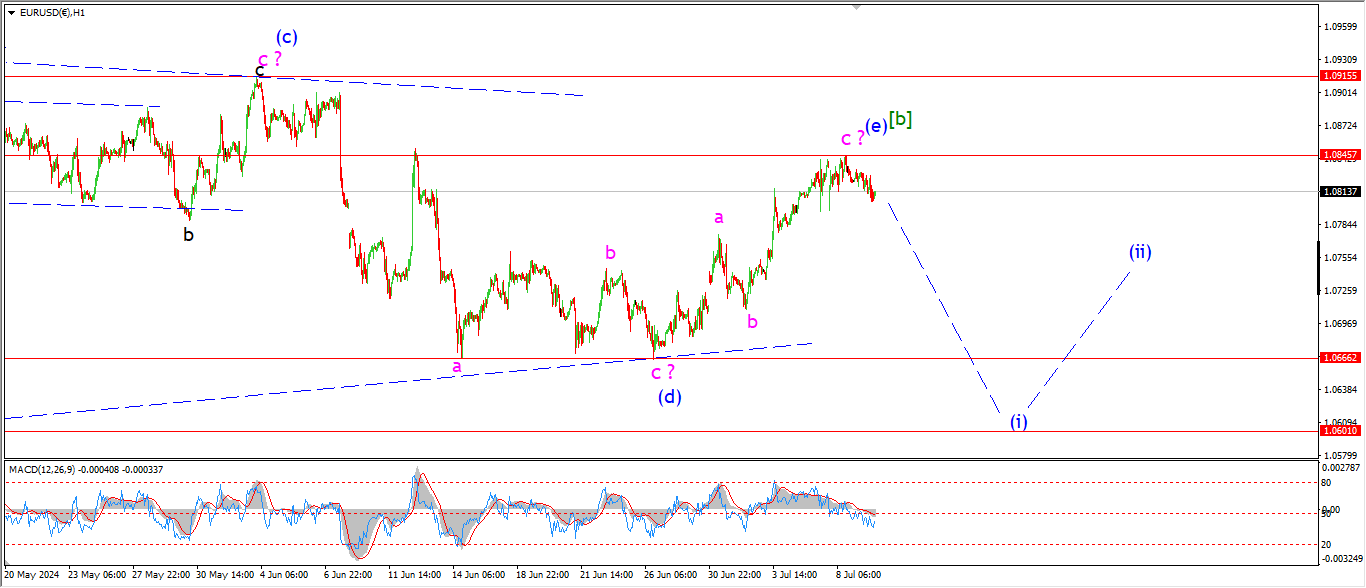Viewport: 1366px width, 588px height.
Task: Select the blue (i) wave label
Action: (1018, 421)
